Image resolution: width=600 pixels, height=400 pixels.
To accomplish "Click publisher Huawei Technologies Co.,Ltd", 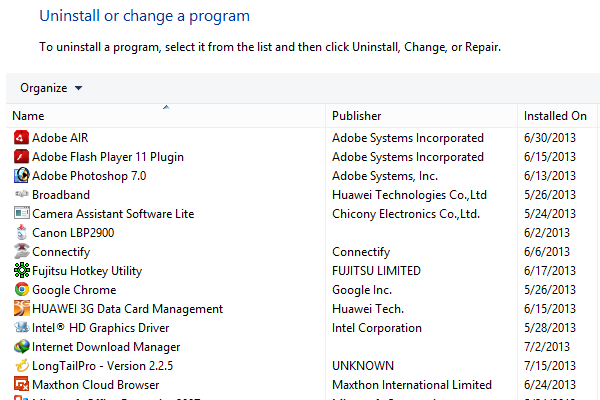I will click(x=409, y=195).
